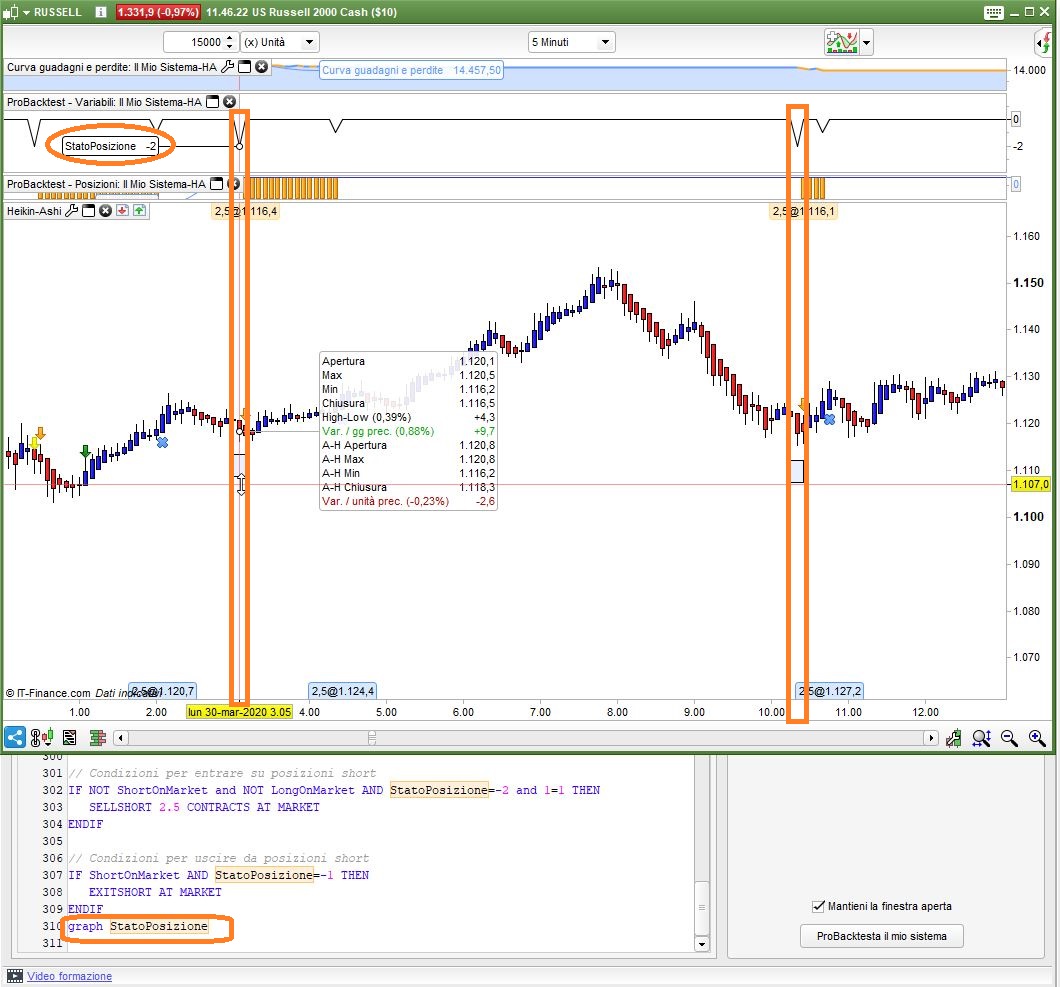This screenshot has height=987, width=1060.
Task: Increase quantity using the stepper up arrow
Action: coord(230,38)
